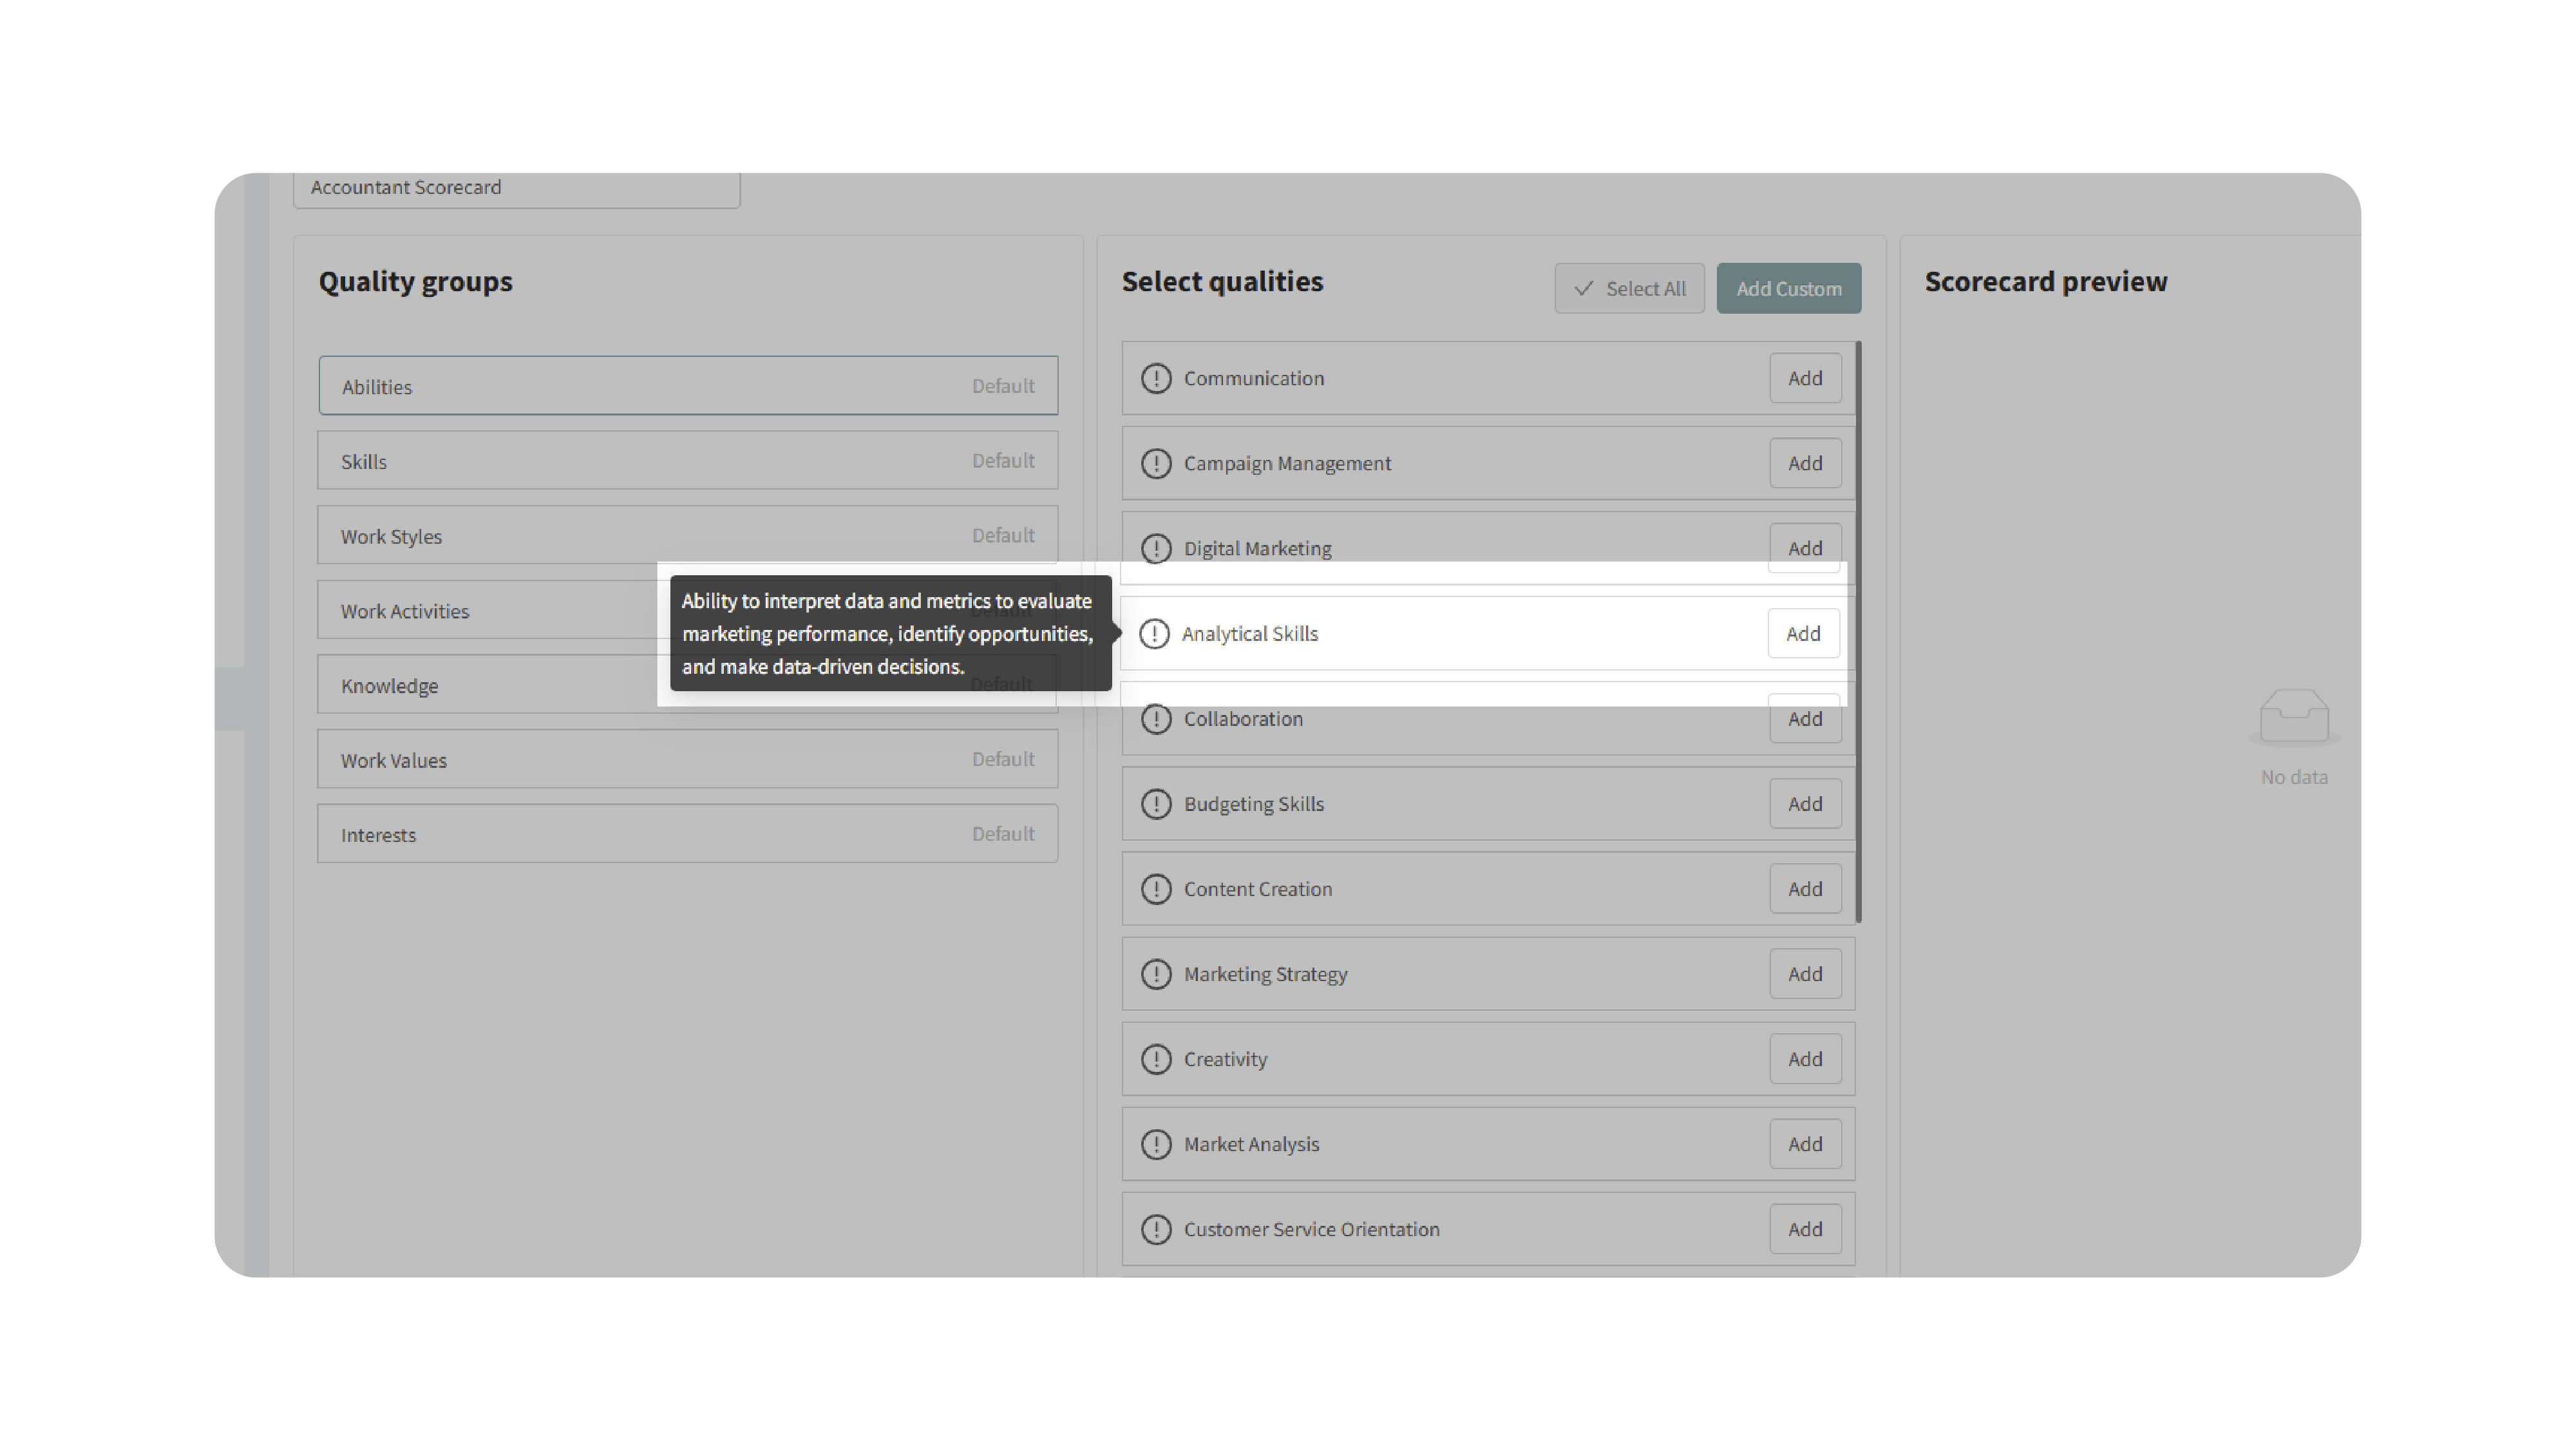This screenshot has width=2576, height=1450.
Task: Click Marketing Strategy info icon
Action: (1156, 974)
